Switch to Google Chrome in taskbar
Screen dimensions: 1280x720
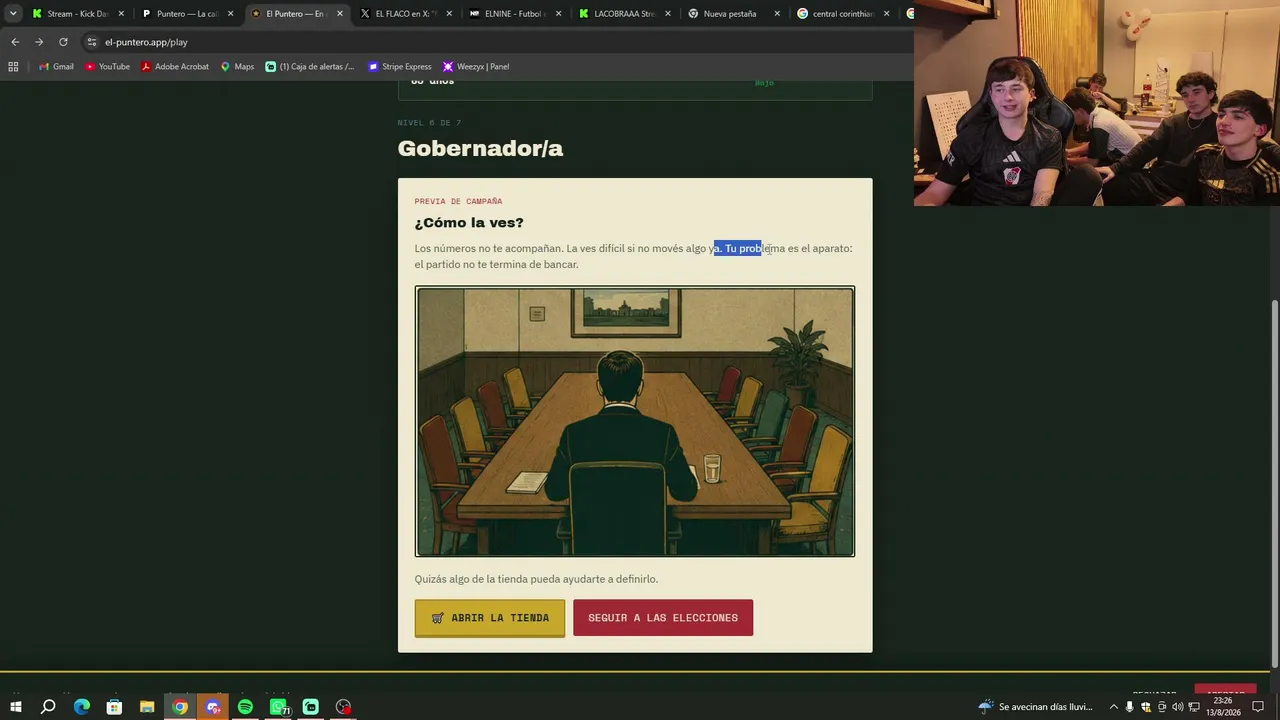pos(180,707)
